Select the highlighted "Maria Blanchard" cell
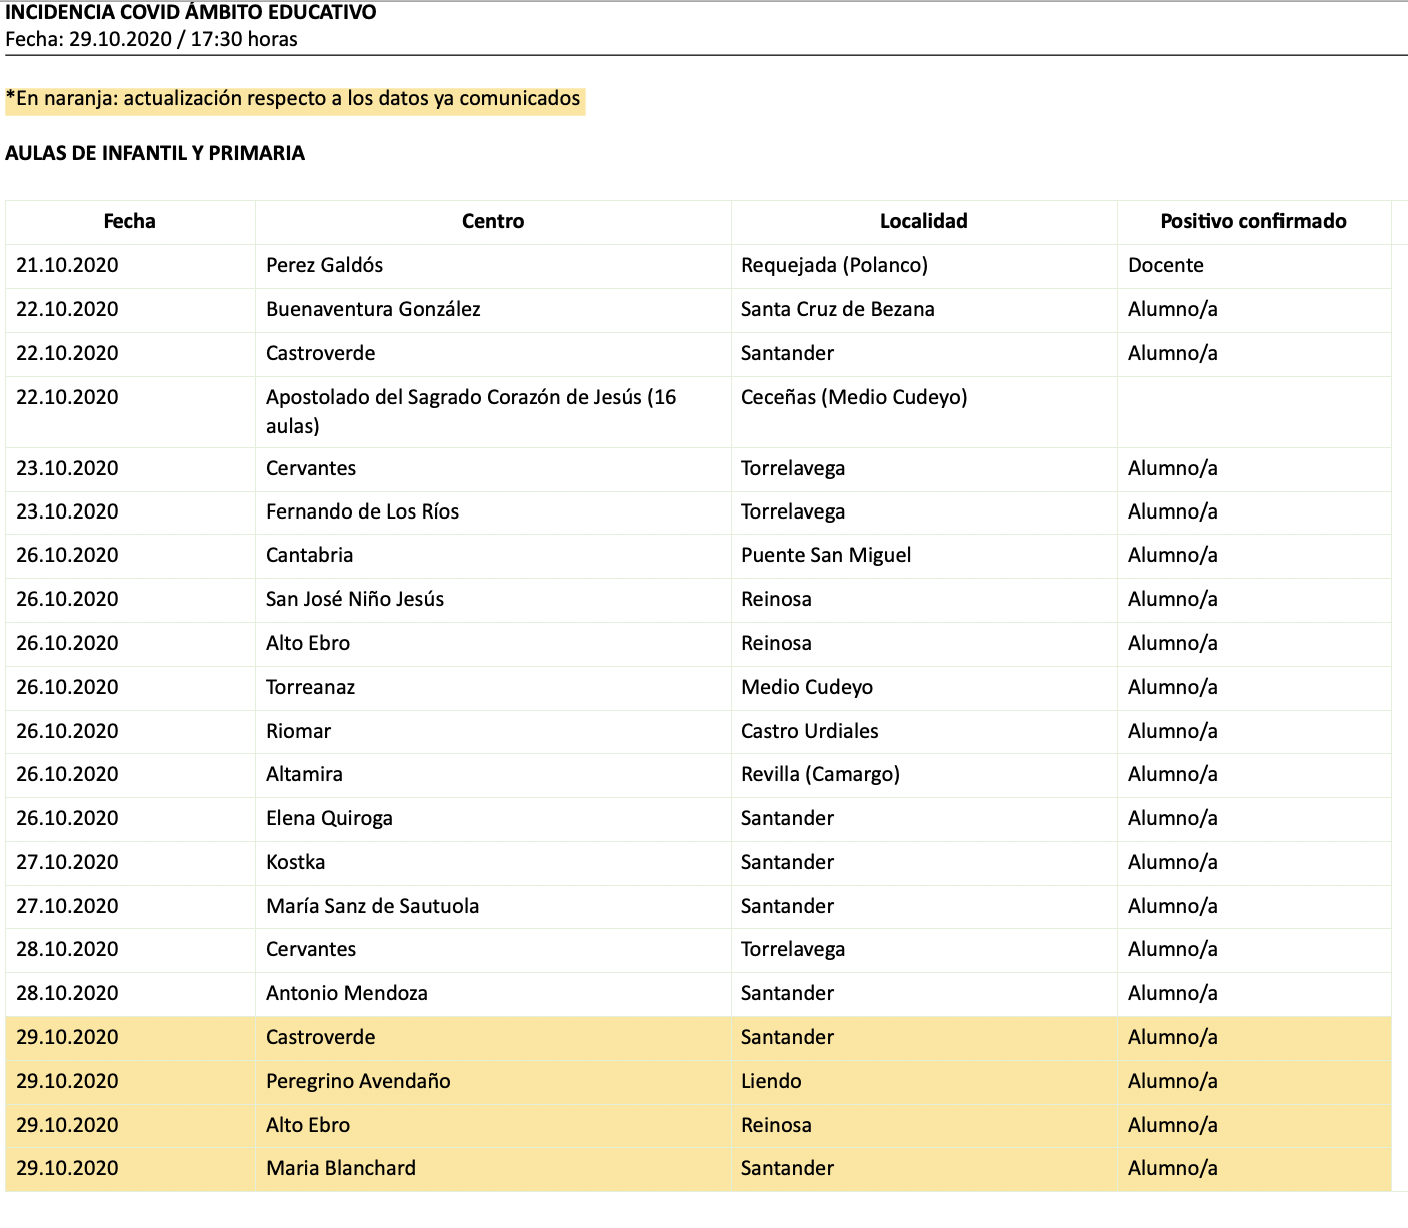This screenshot has height=1228, width=1408. point(340,1168)
